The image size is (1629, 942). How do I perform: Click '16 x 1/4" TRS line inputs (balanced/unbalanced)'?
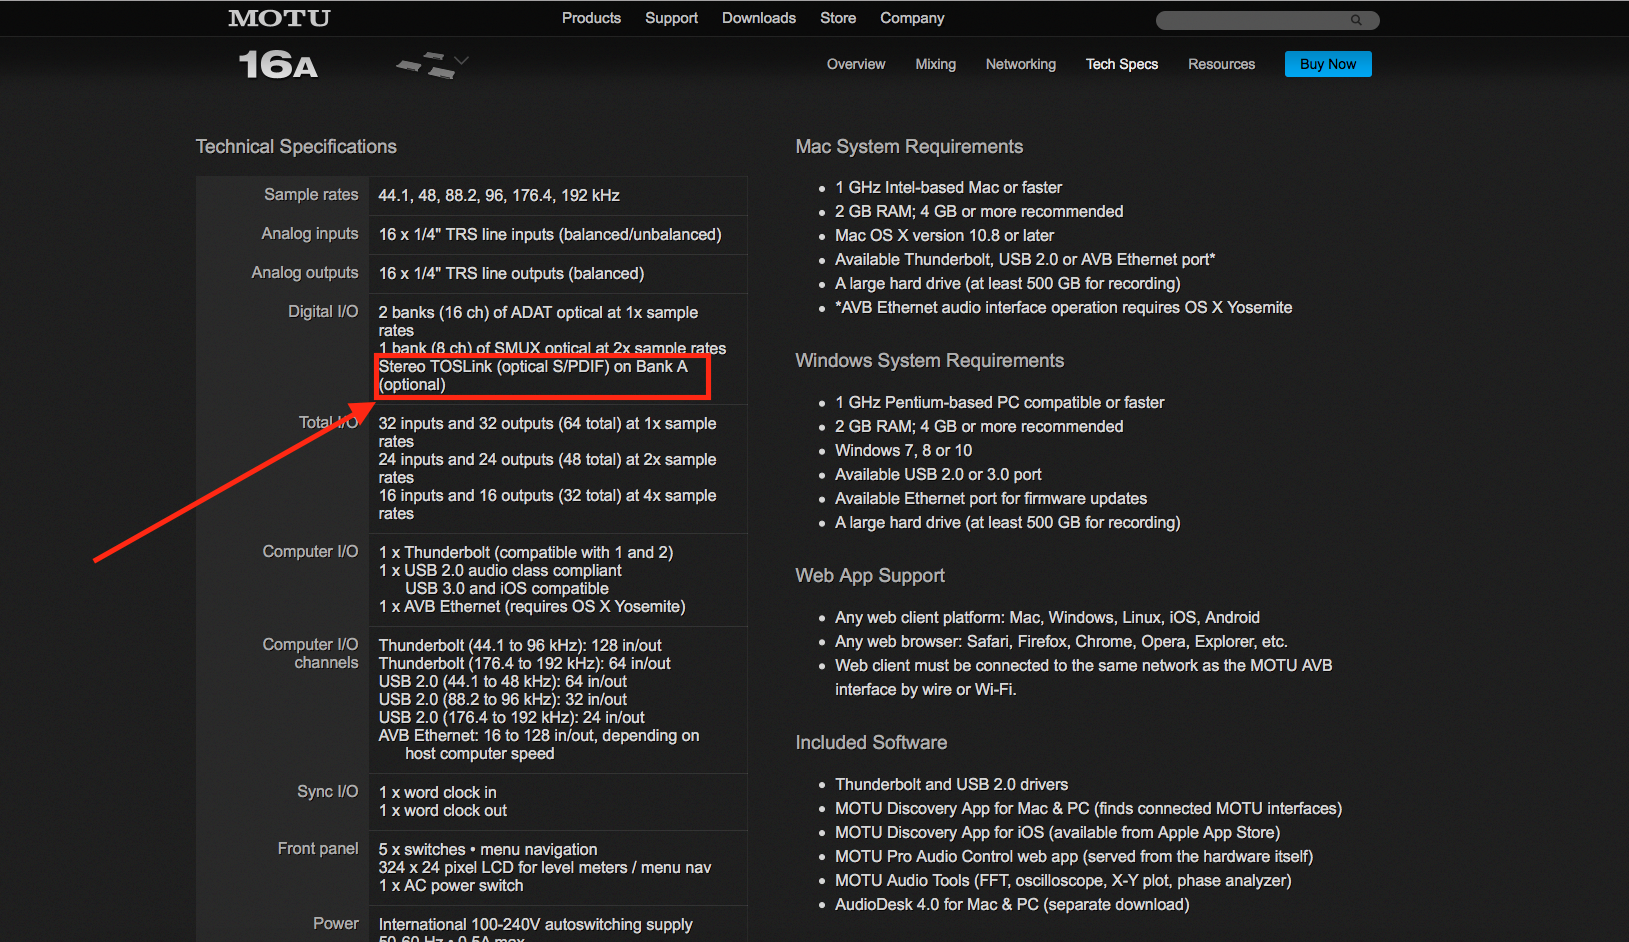click(550, 235)
